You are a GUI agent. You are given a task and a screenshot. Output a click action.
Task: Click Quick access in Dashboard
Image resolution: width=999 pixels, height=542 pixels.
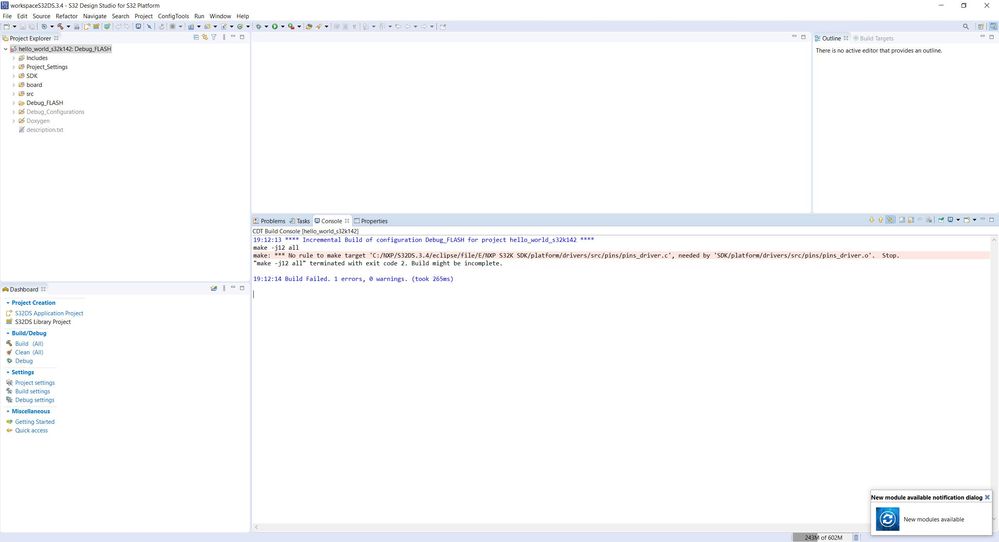[31, 431]
